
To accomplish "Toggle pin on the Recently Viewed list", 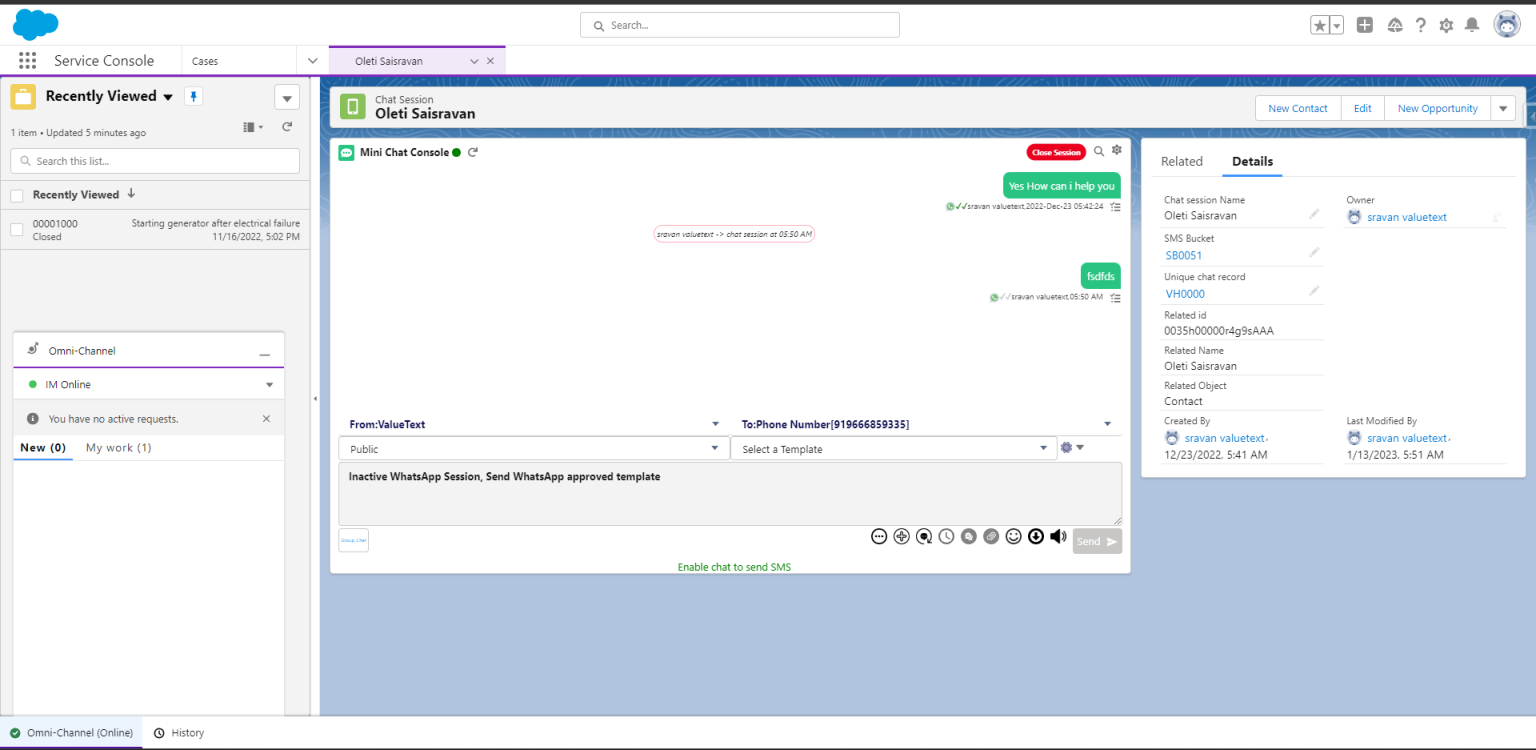I will tap(193, 95).
